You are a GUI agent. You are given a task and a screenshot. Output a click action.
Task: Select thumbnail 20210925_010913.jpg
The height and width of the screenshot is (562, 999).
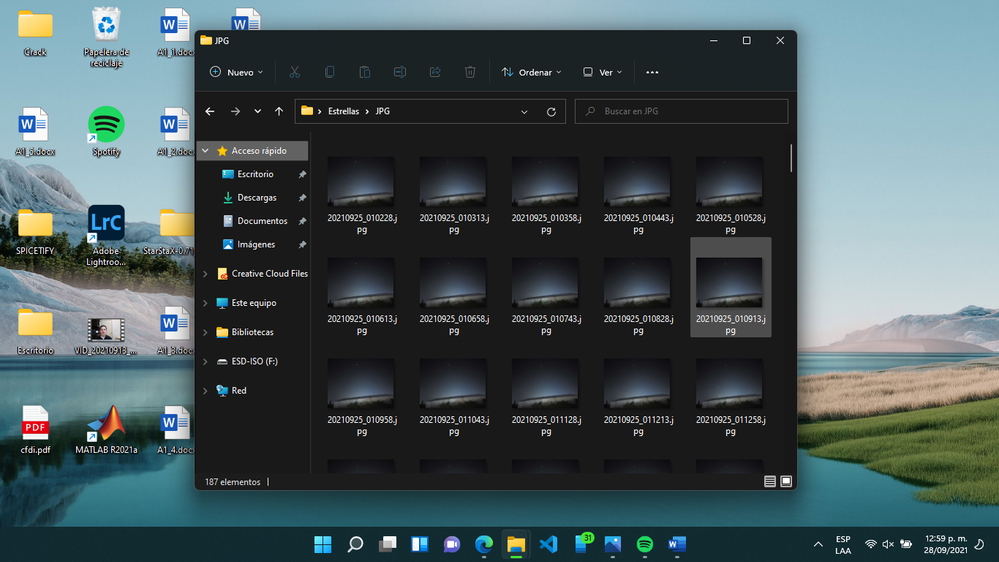pyautogui.click(x=730, y=287)
